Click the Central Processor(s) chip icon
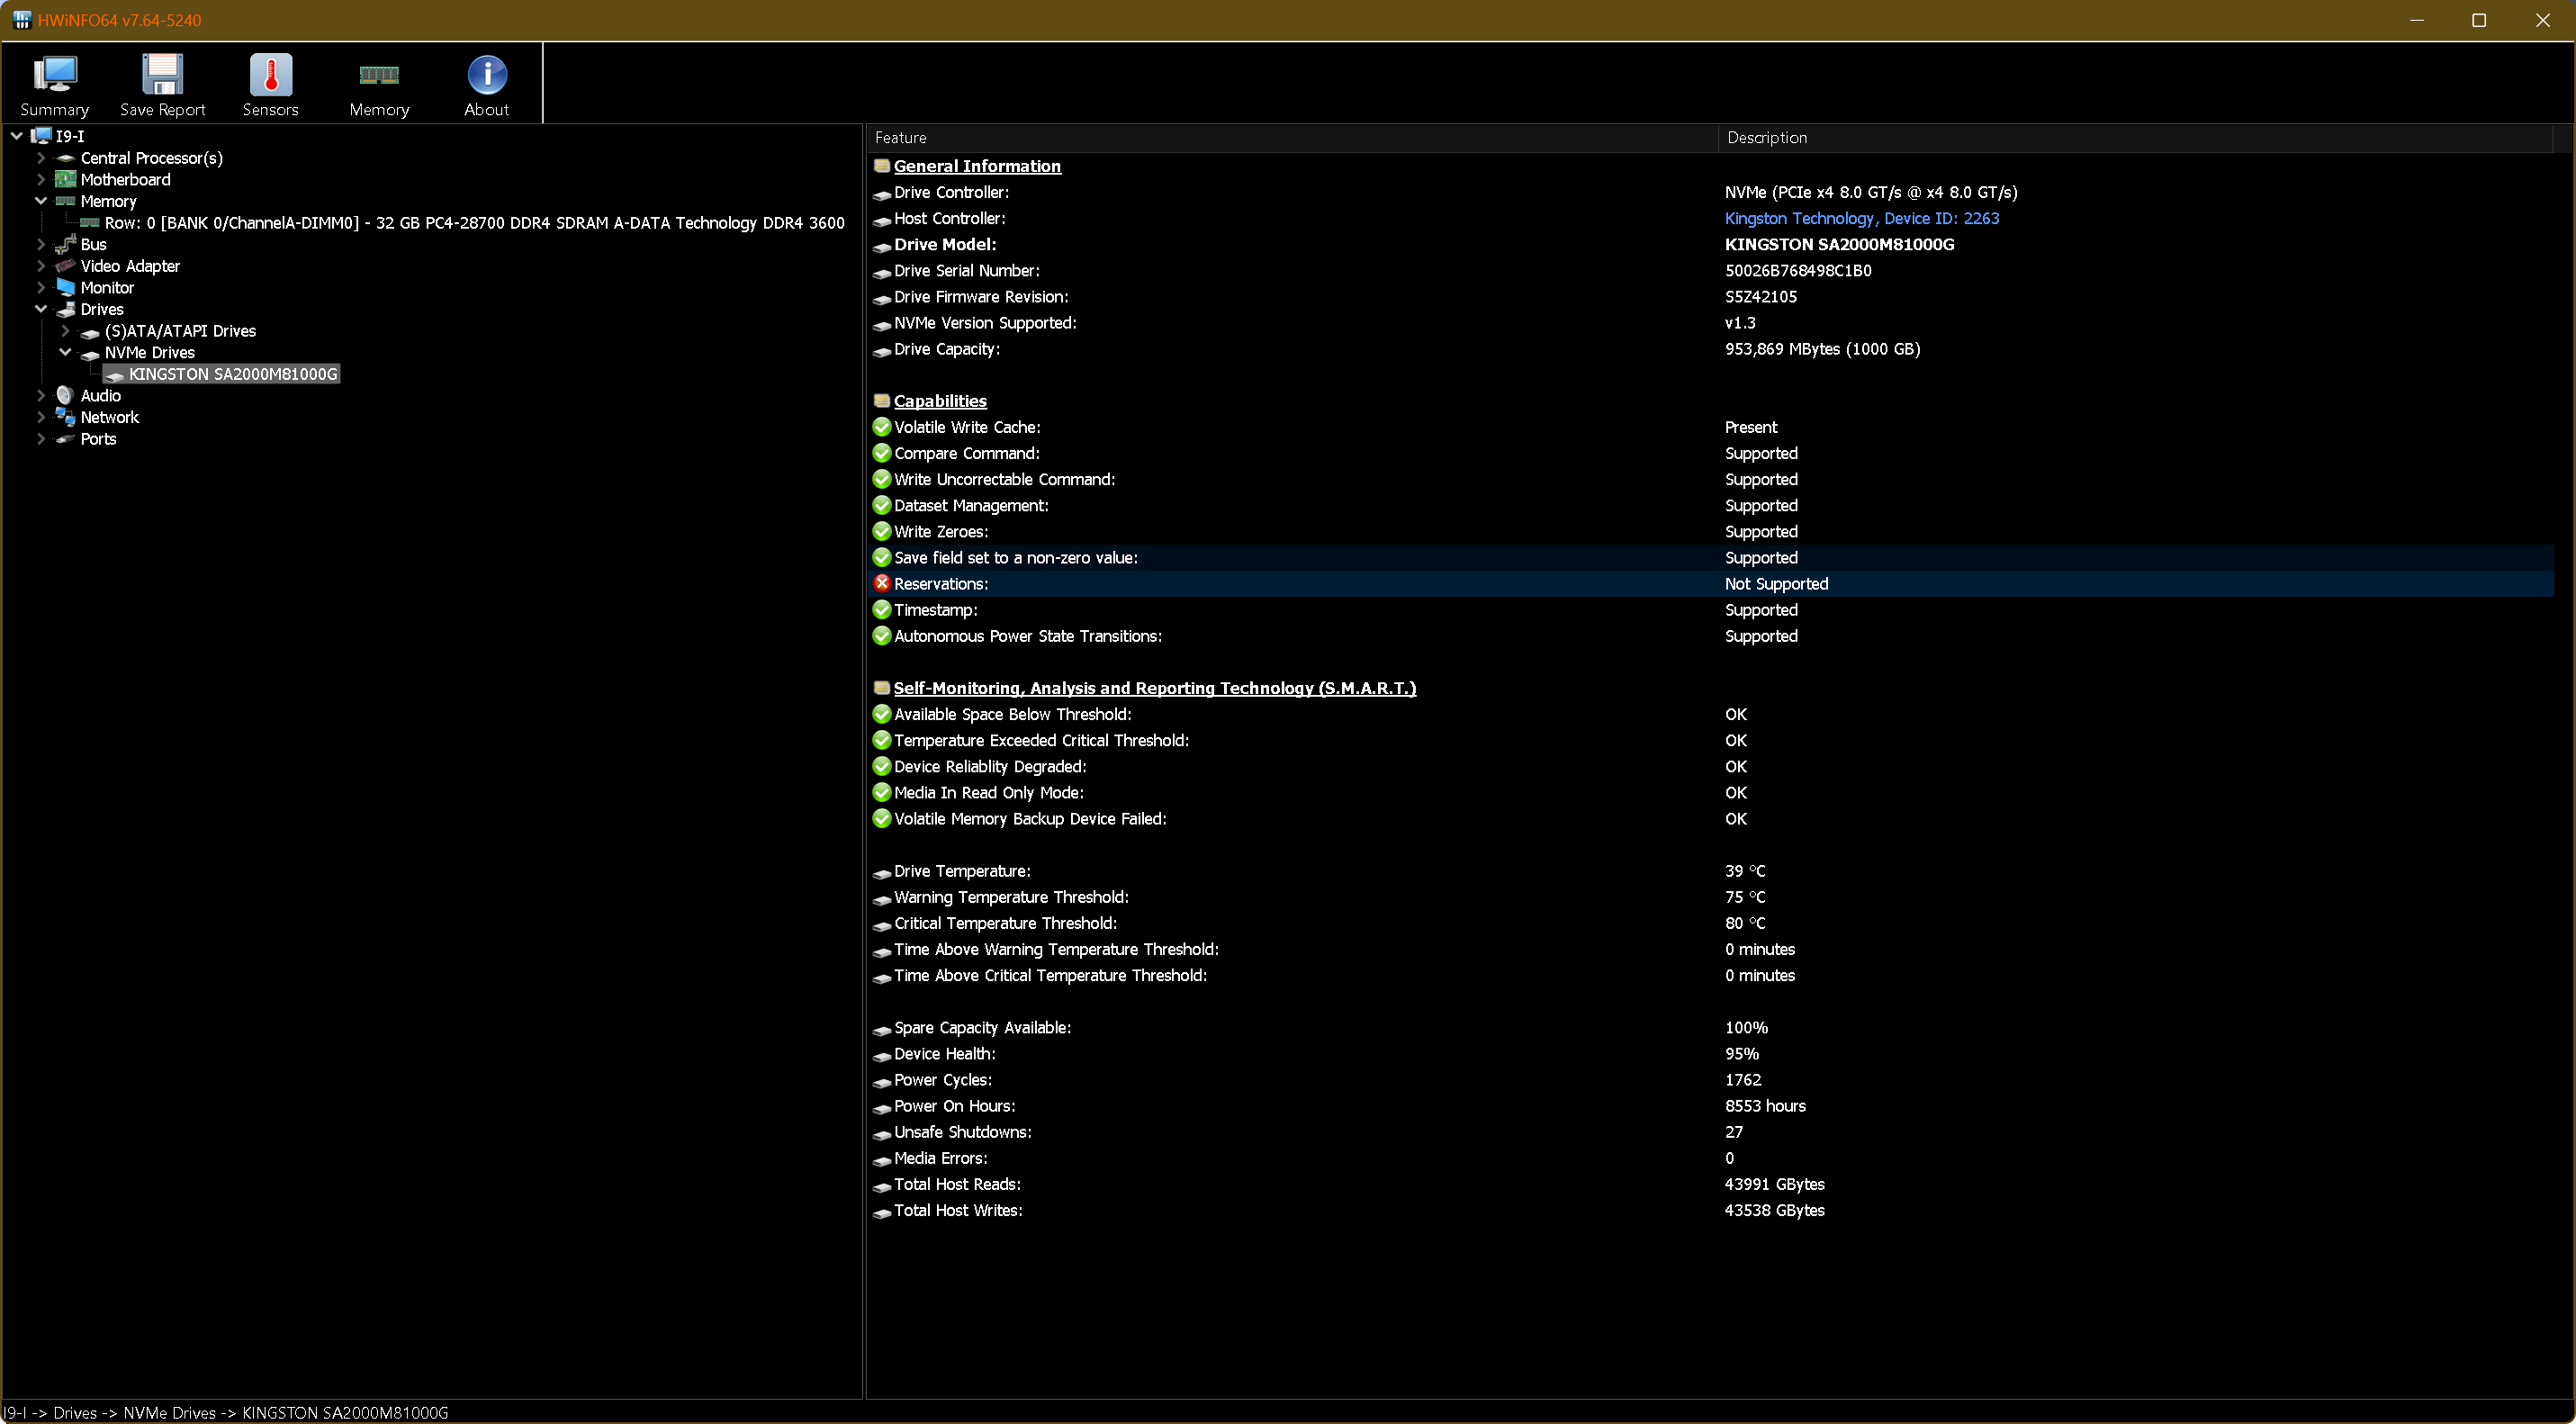This screenshot has height=1424, width=2576. (x=66, y=158)
